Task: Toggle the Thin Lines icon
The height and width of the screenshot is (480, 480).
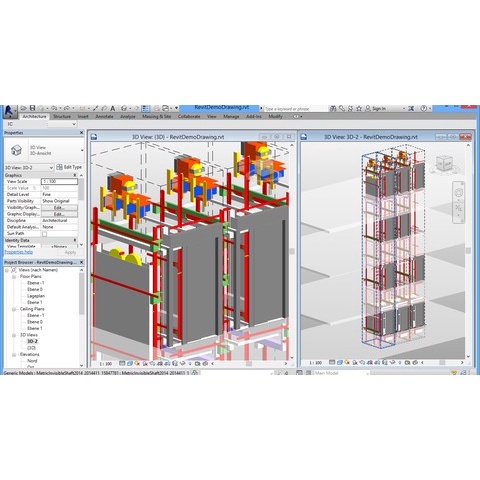Action: [x=145, y=108]
